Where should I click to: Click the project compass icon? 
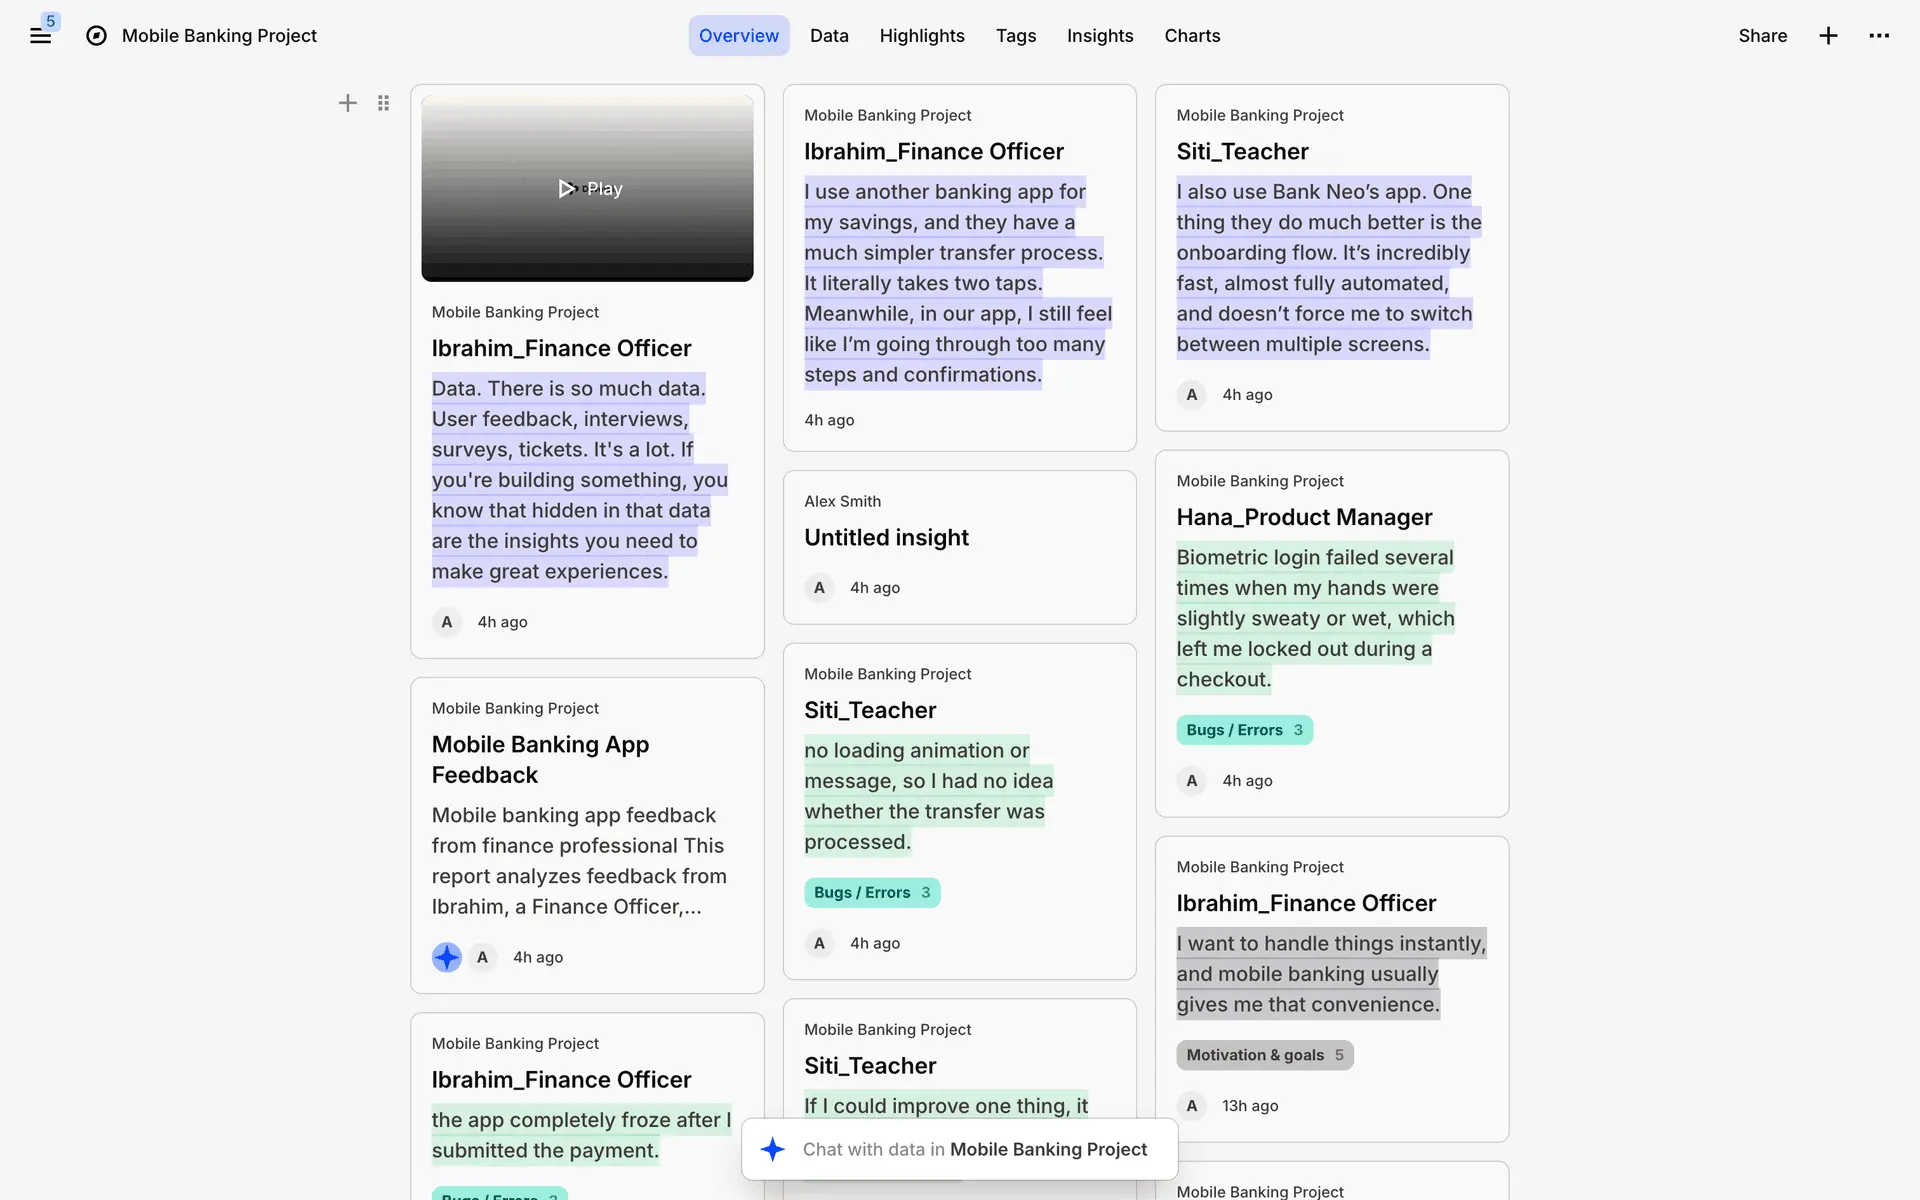tap(96, 36)
